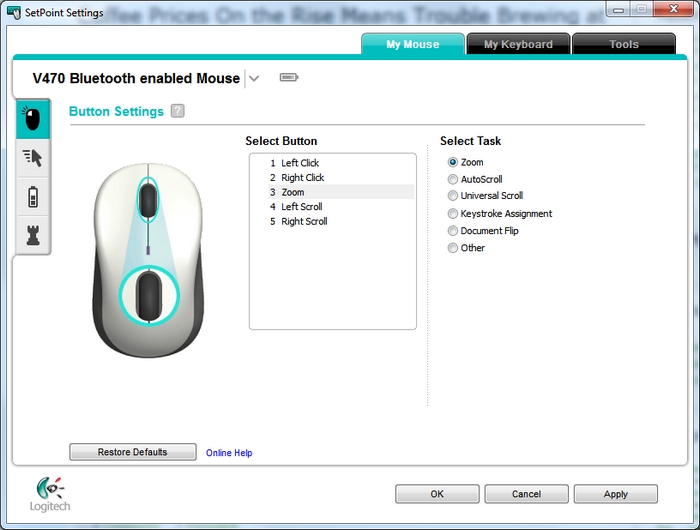This screenshot has height=530, width=700.
Task: Switch to the My Mouse tab
Action: click(413, 44)
